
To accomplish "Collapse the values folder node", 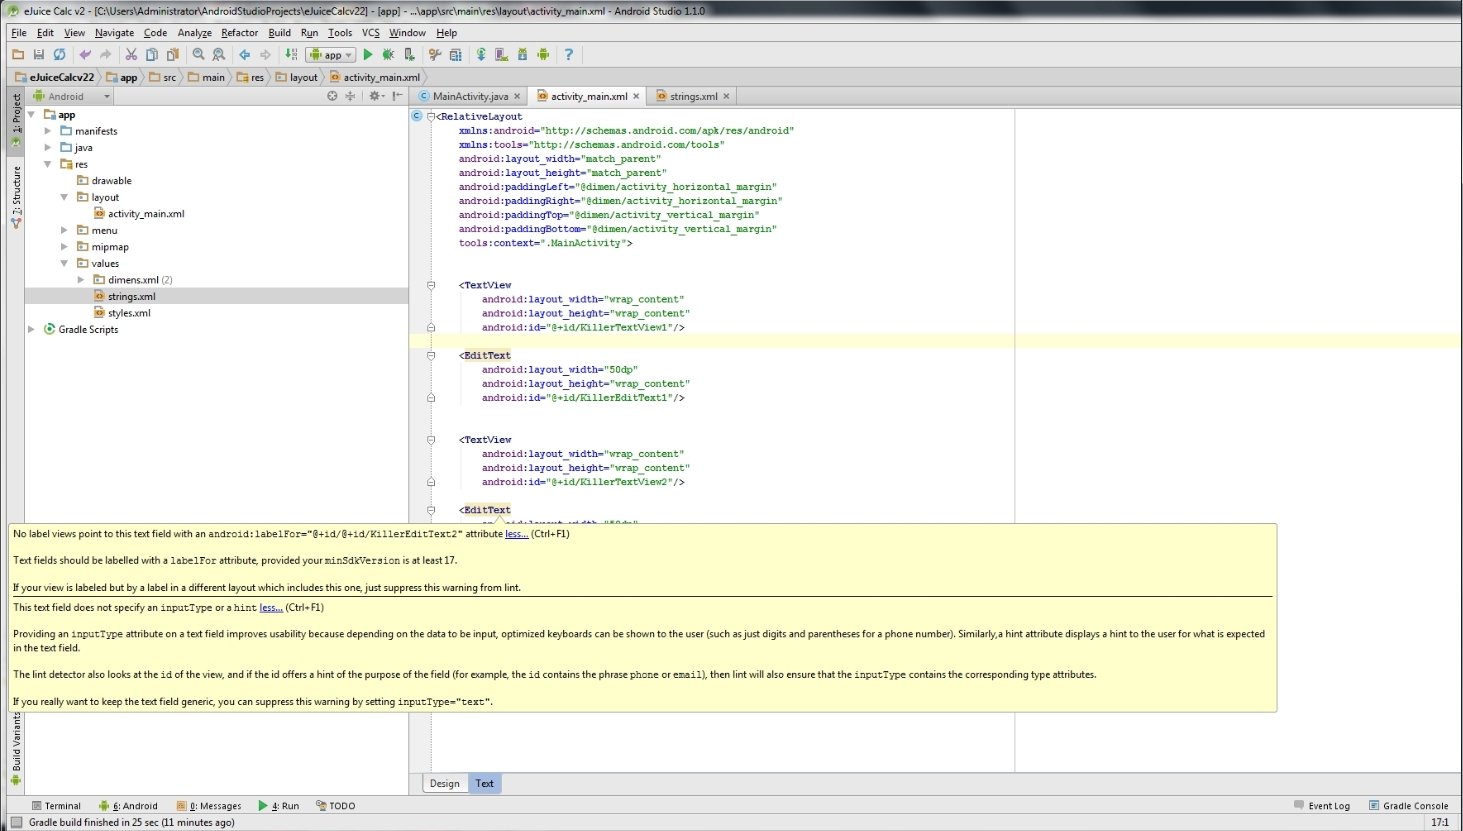I will (65, 263).
